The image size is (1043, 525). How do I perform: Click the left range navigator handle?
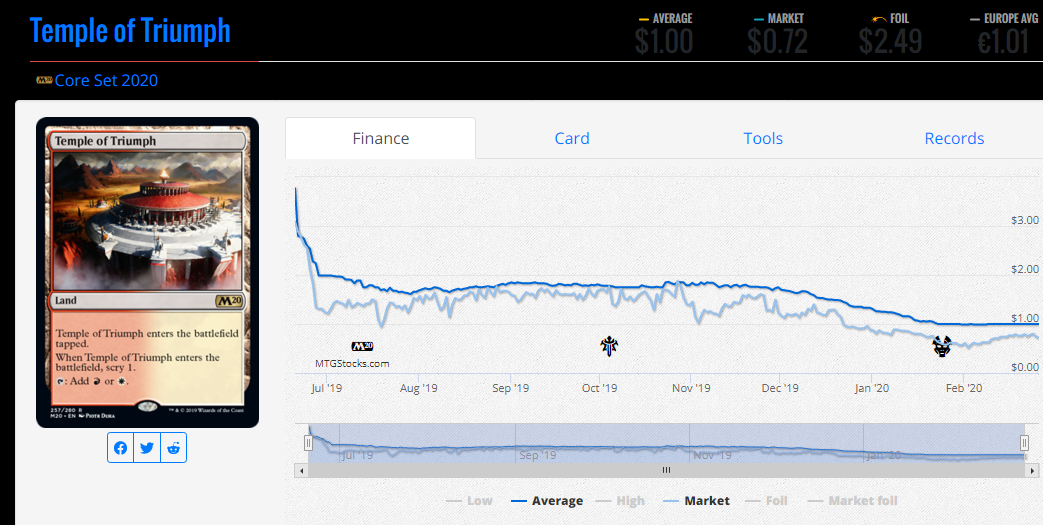click(308, 442)
